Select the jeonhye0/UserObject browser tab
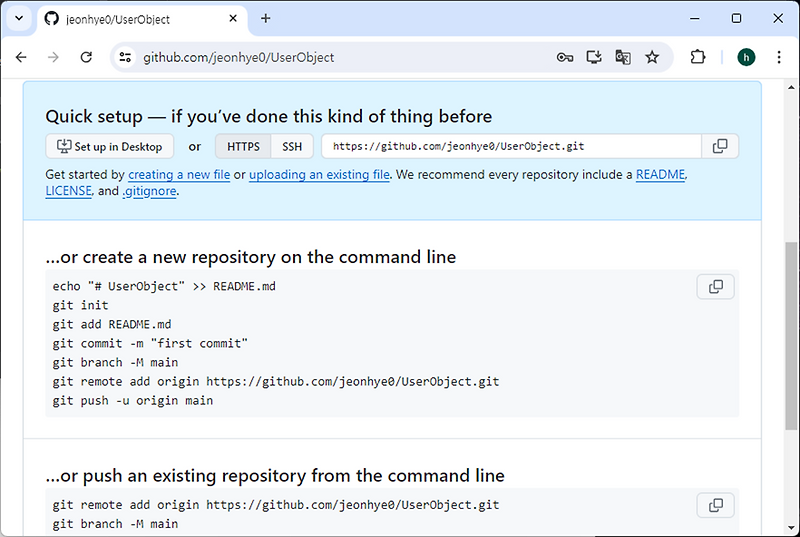 click(x=141, y=19)
